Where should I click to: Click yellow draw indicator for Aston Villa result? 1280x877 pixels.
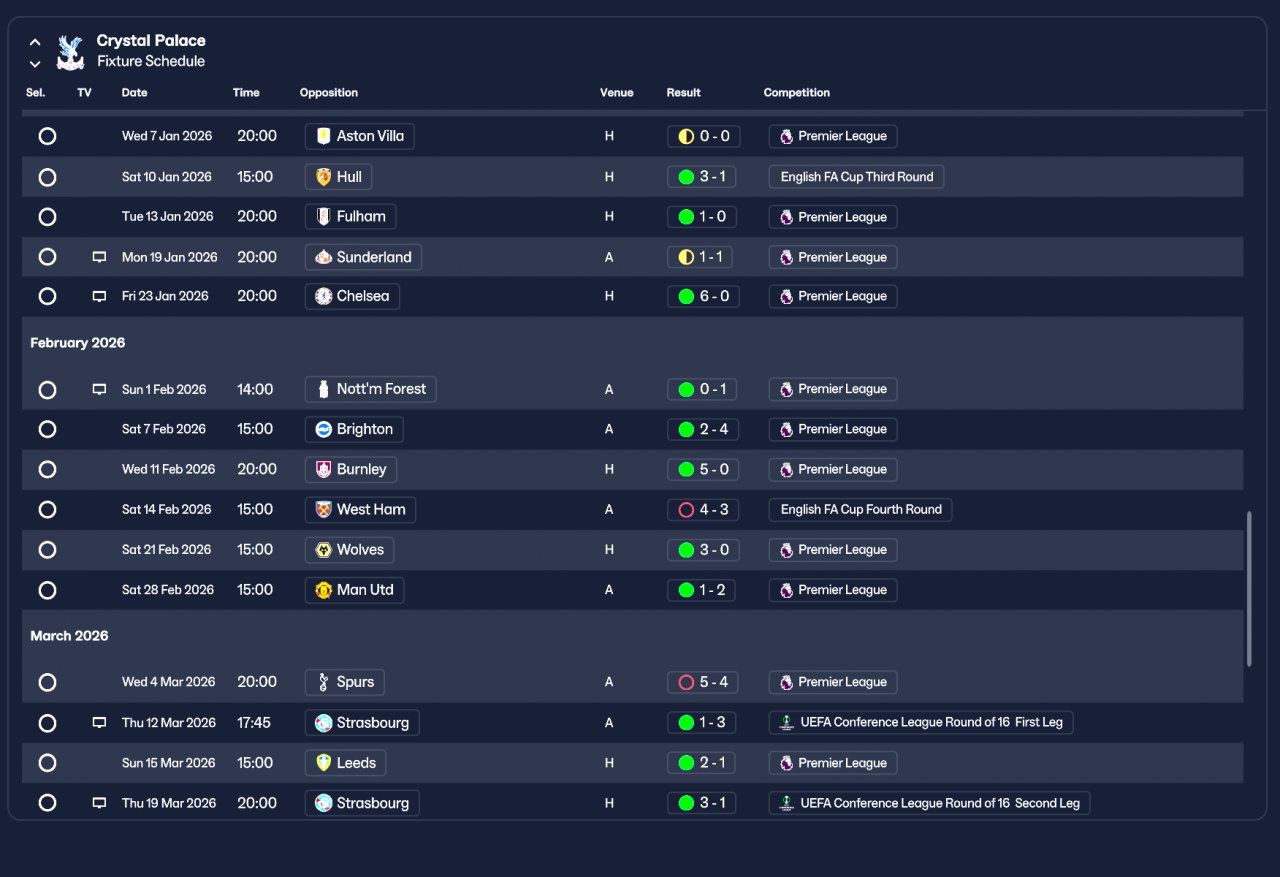tap(686, 136)
